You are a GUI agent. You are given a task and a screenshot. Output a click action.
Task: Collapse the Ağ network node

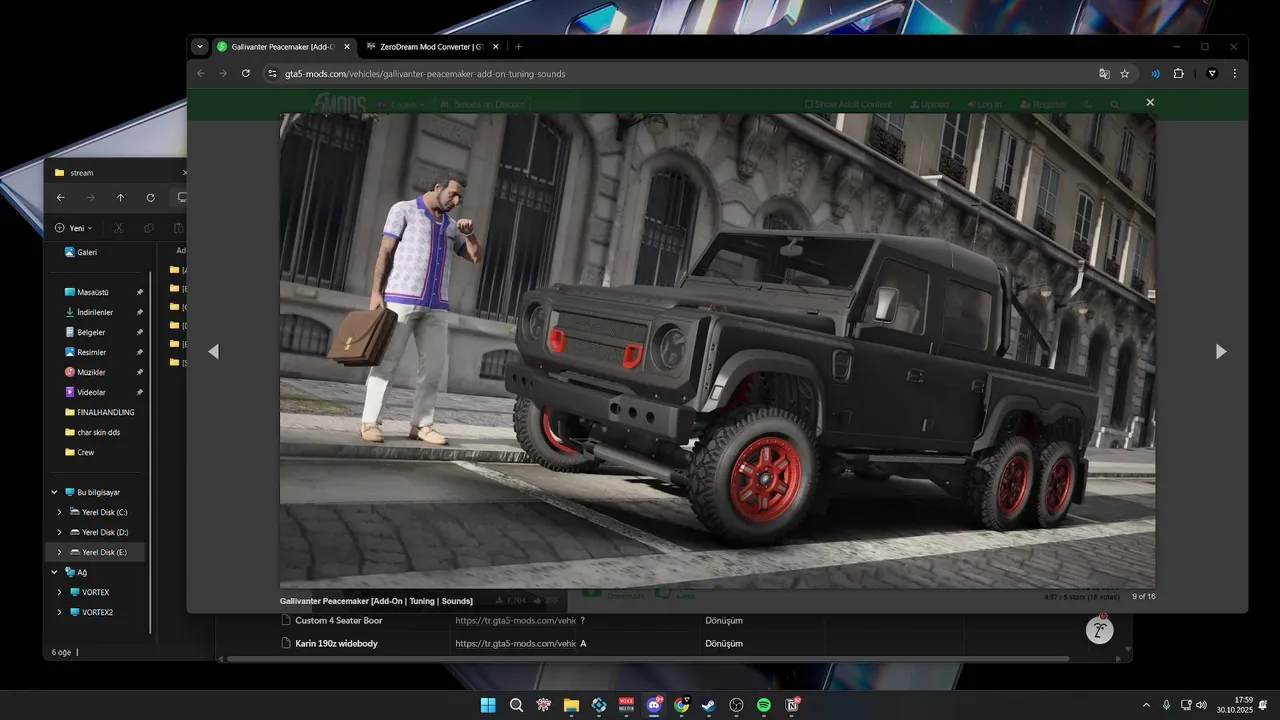[55, 572]
